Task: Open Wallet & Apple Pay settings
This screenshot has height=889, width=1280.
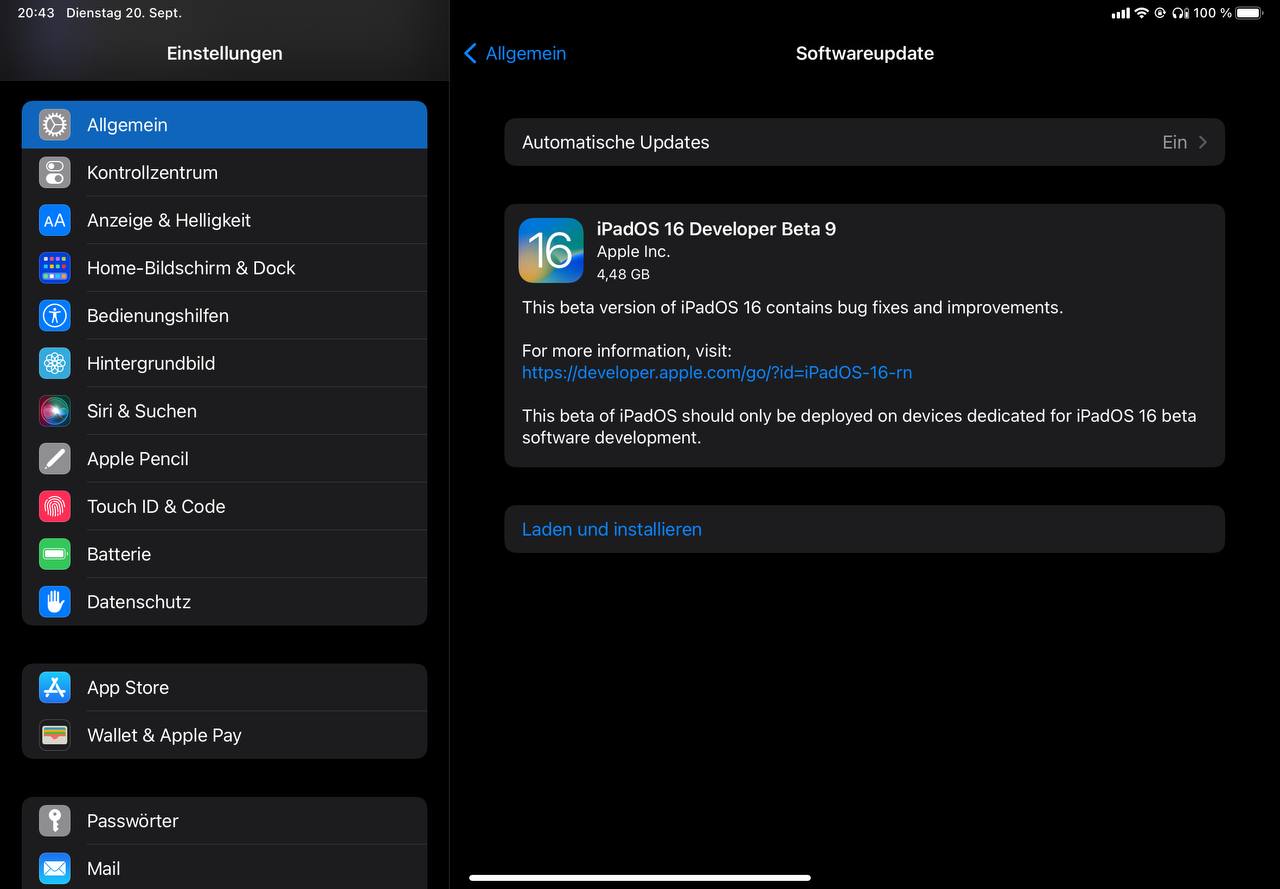Action: 224,735
